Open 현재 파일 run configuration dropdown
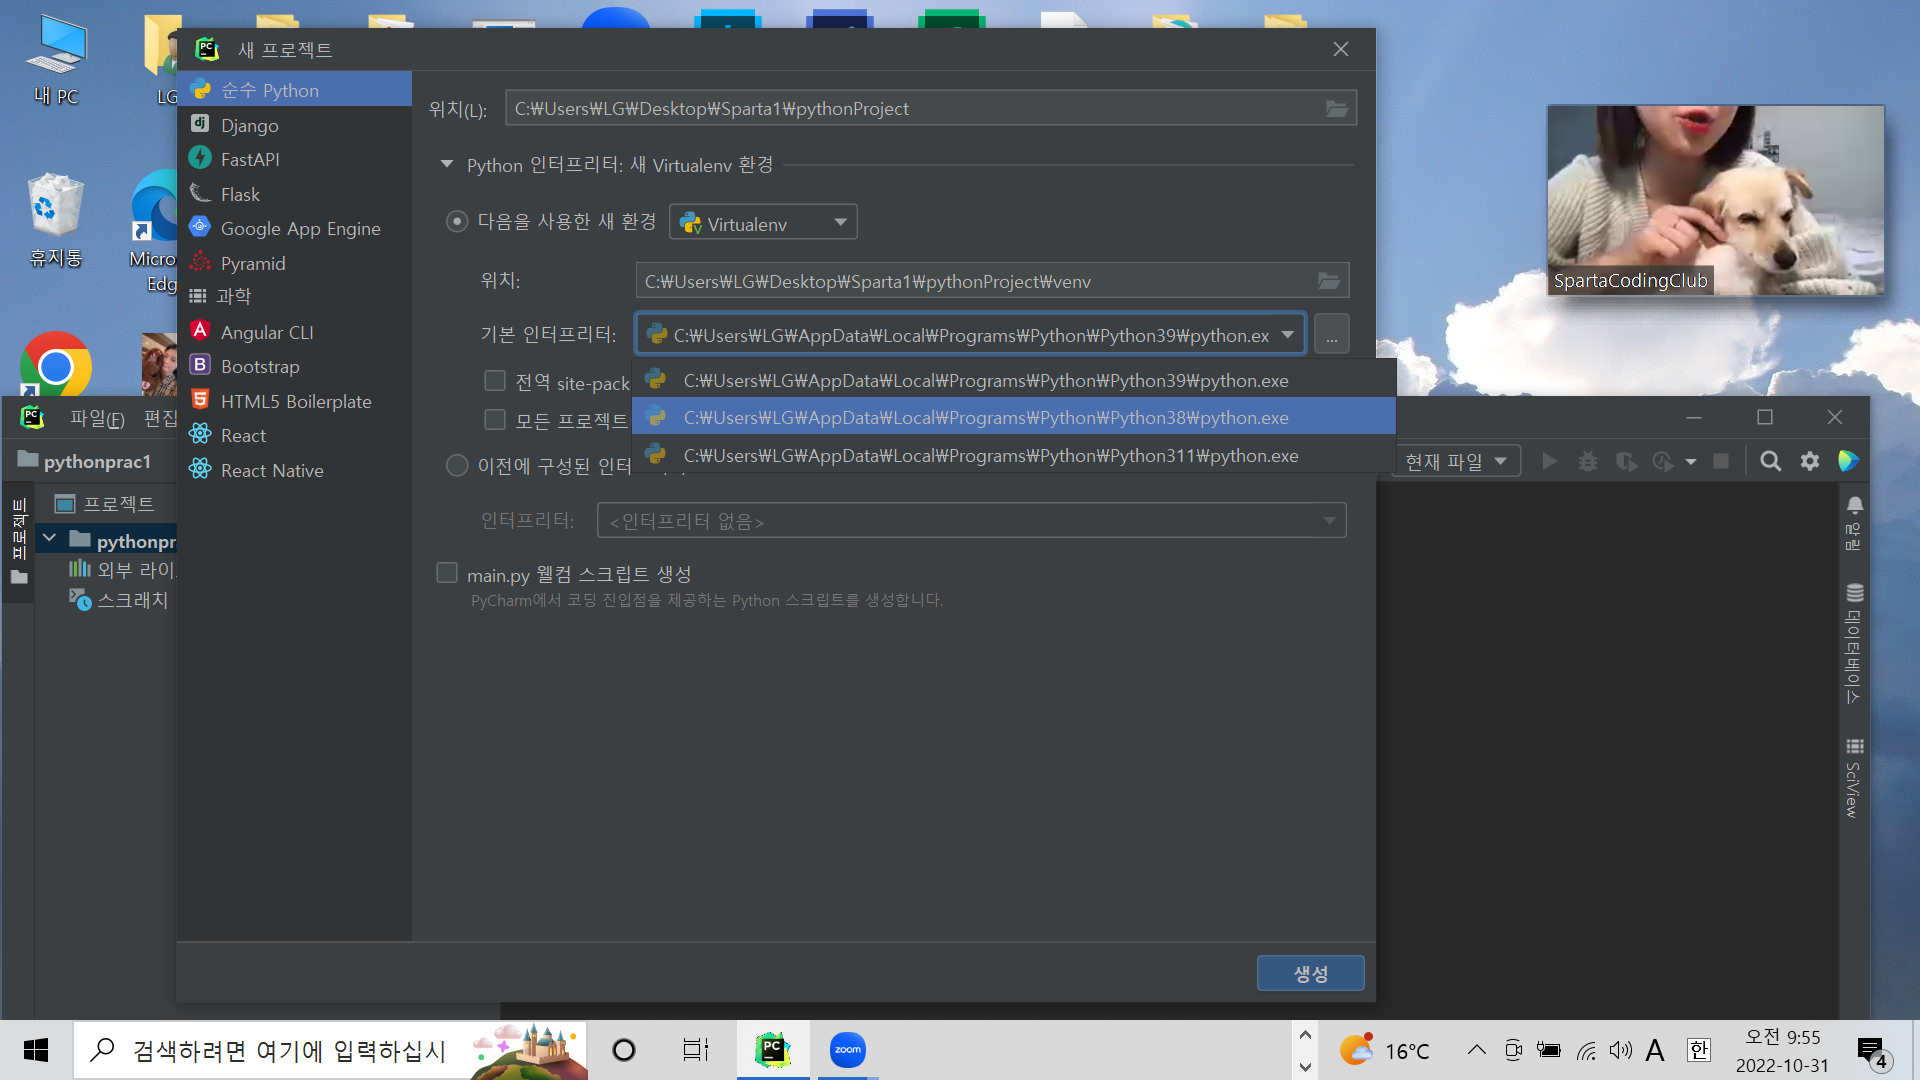1920x1080 pixels. pos(1456,461)
